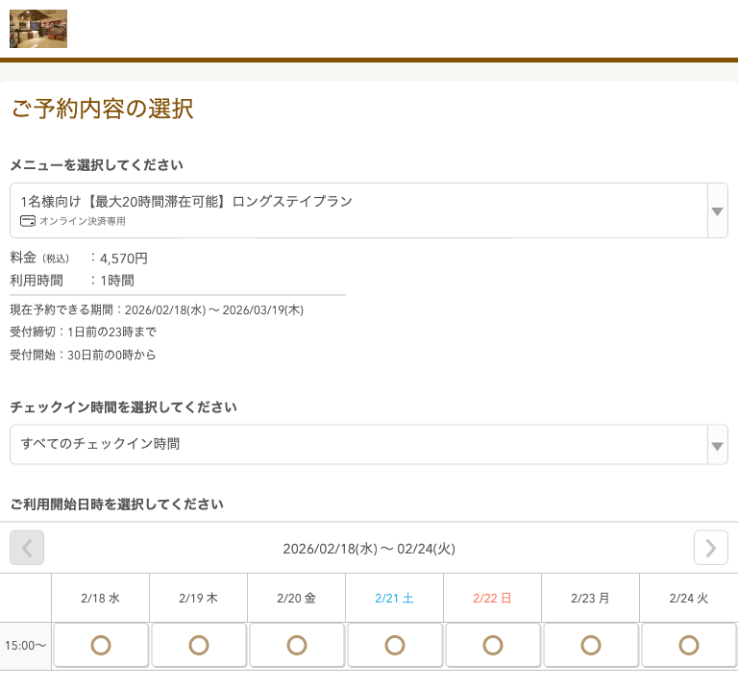
Task: Select 15:00 slot circle for 2/24 Tuesday
Action: tap(688, 645)
